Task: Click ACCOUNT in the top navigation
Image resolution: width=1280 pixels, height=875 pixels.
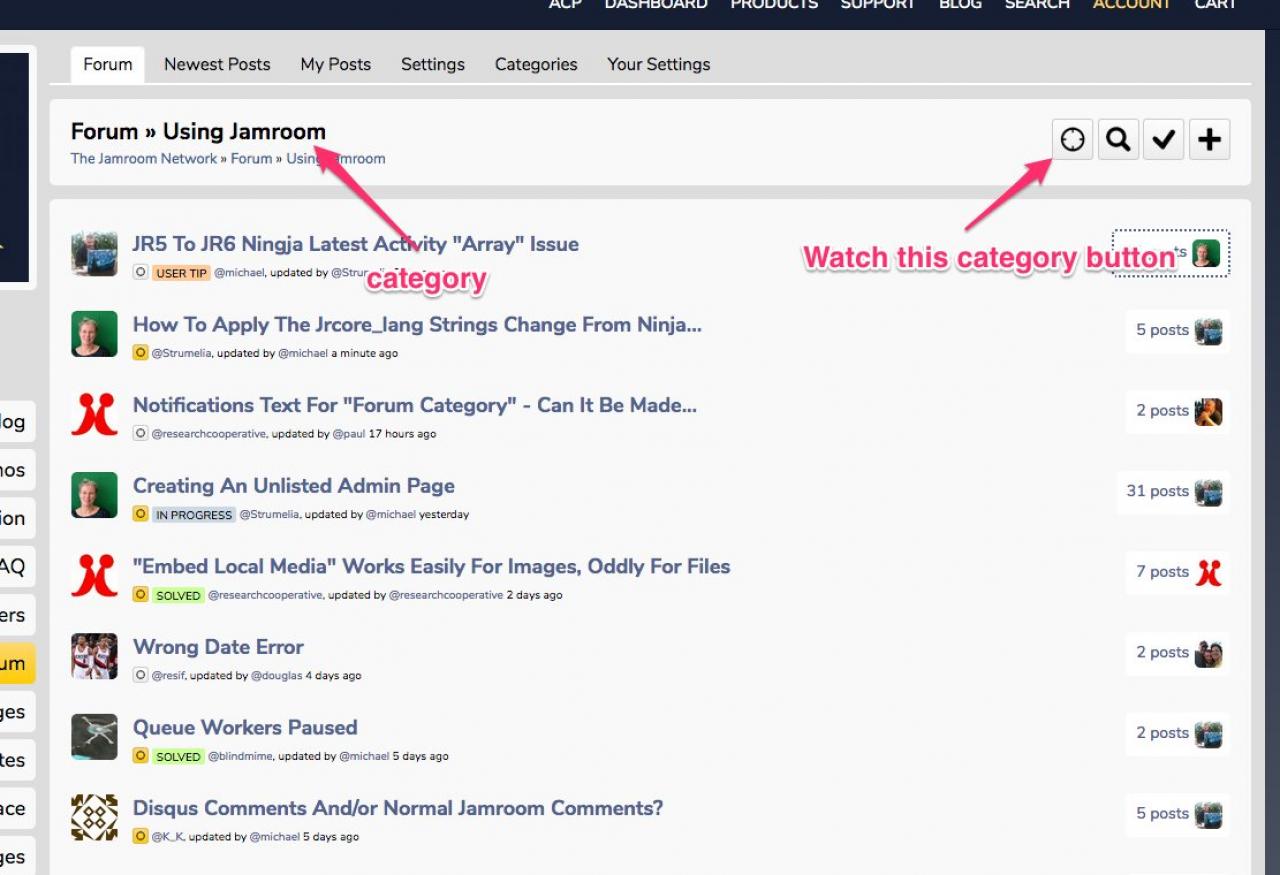Action: [x=1132, y=5]
